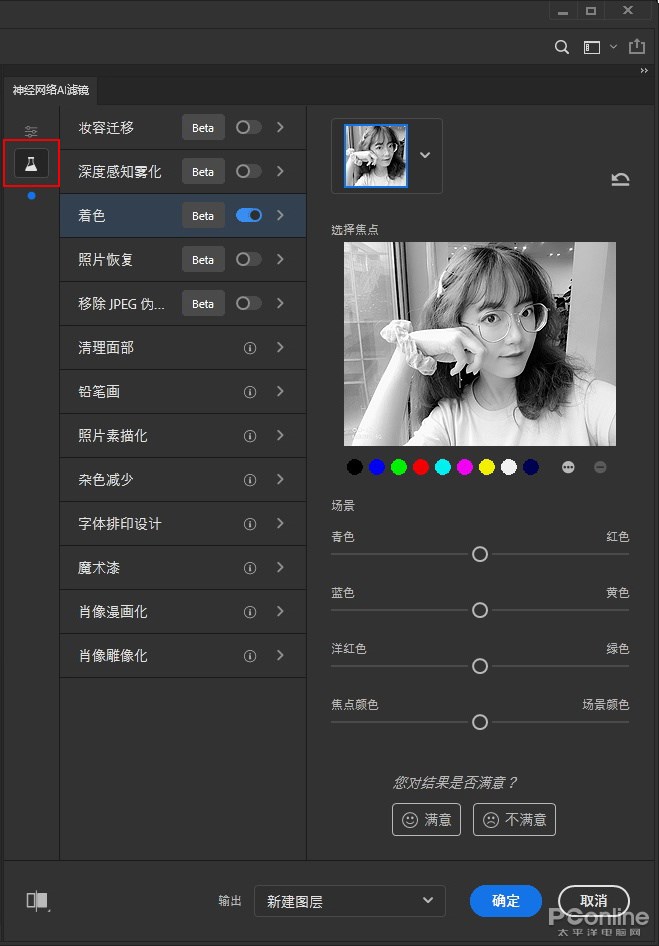Select the 杂色减少 filter row

click(183, 480)
